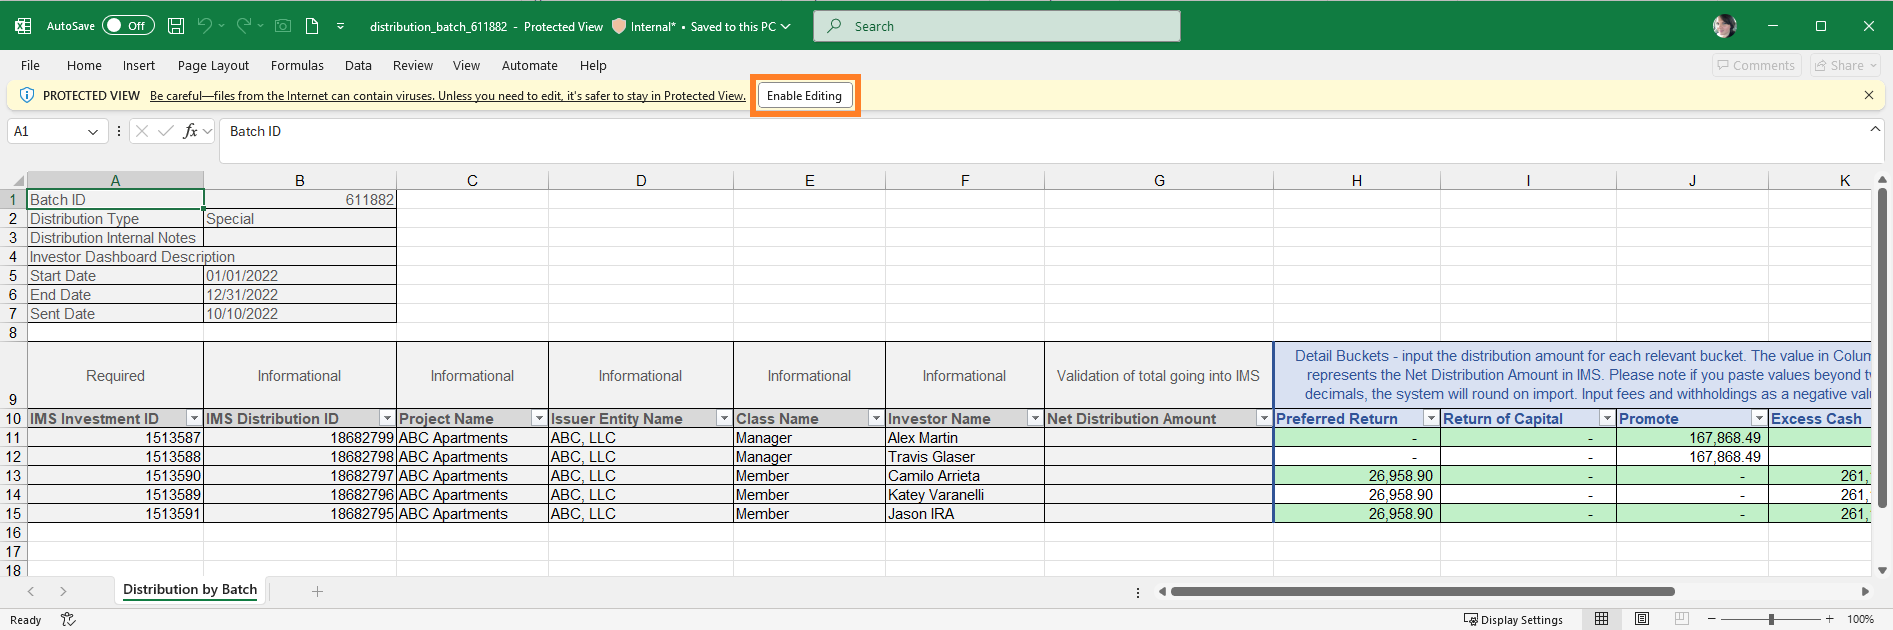Switch to Page Layout view in the status bar
Screen dimensions: 1893x630
point(1642,619)
